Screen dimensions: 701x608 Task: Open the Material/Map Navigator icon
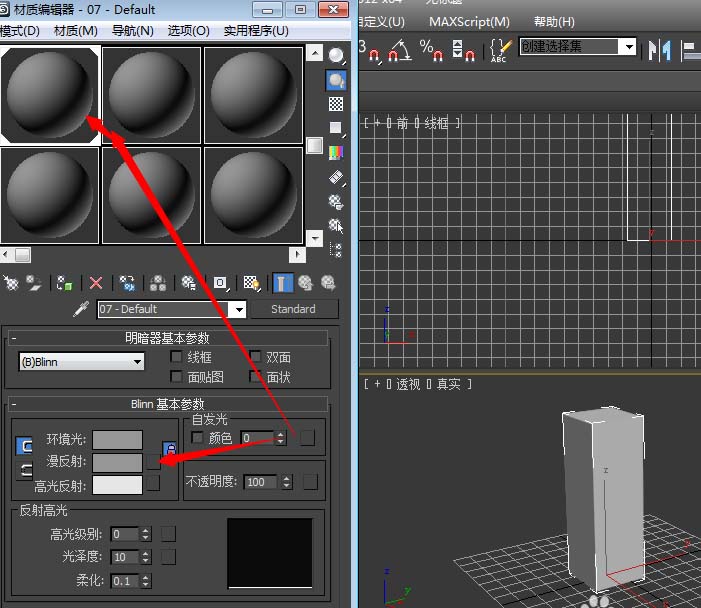pyautogui.click(x=336, y=250)
